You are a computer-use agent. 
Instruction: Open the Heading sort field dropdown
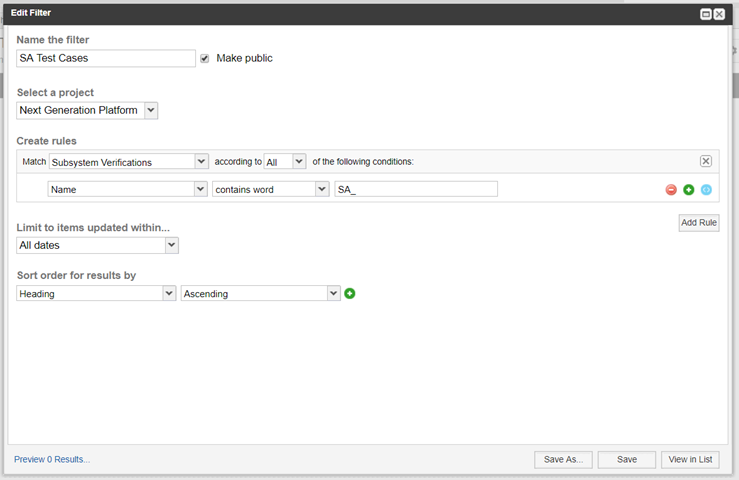click(x=96, y=293)
